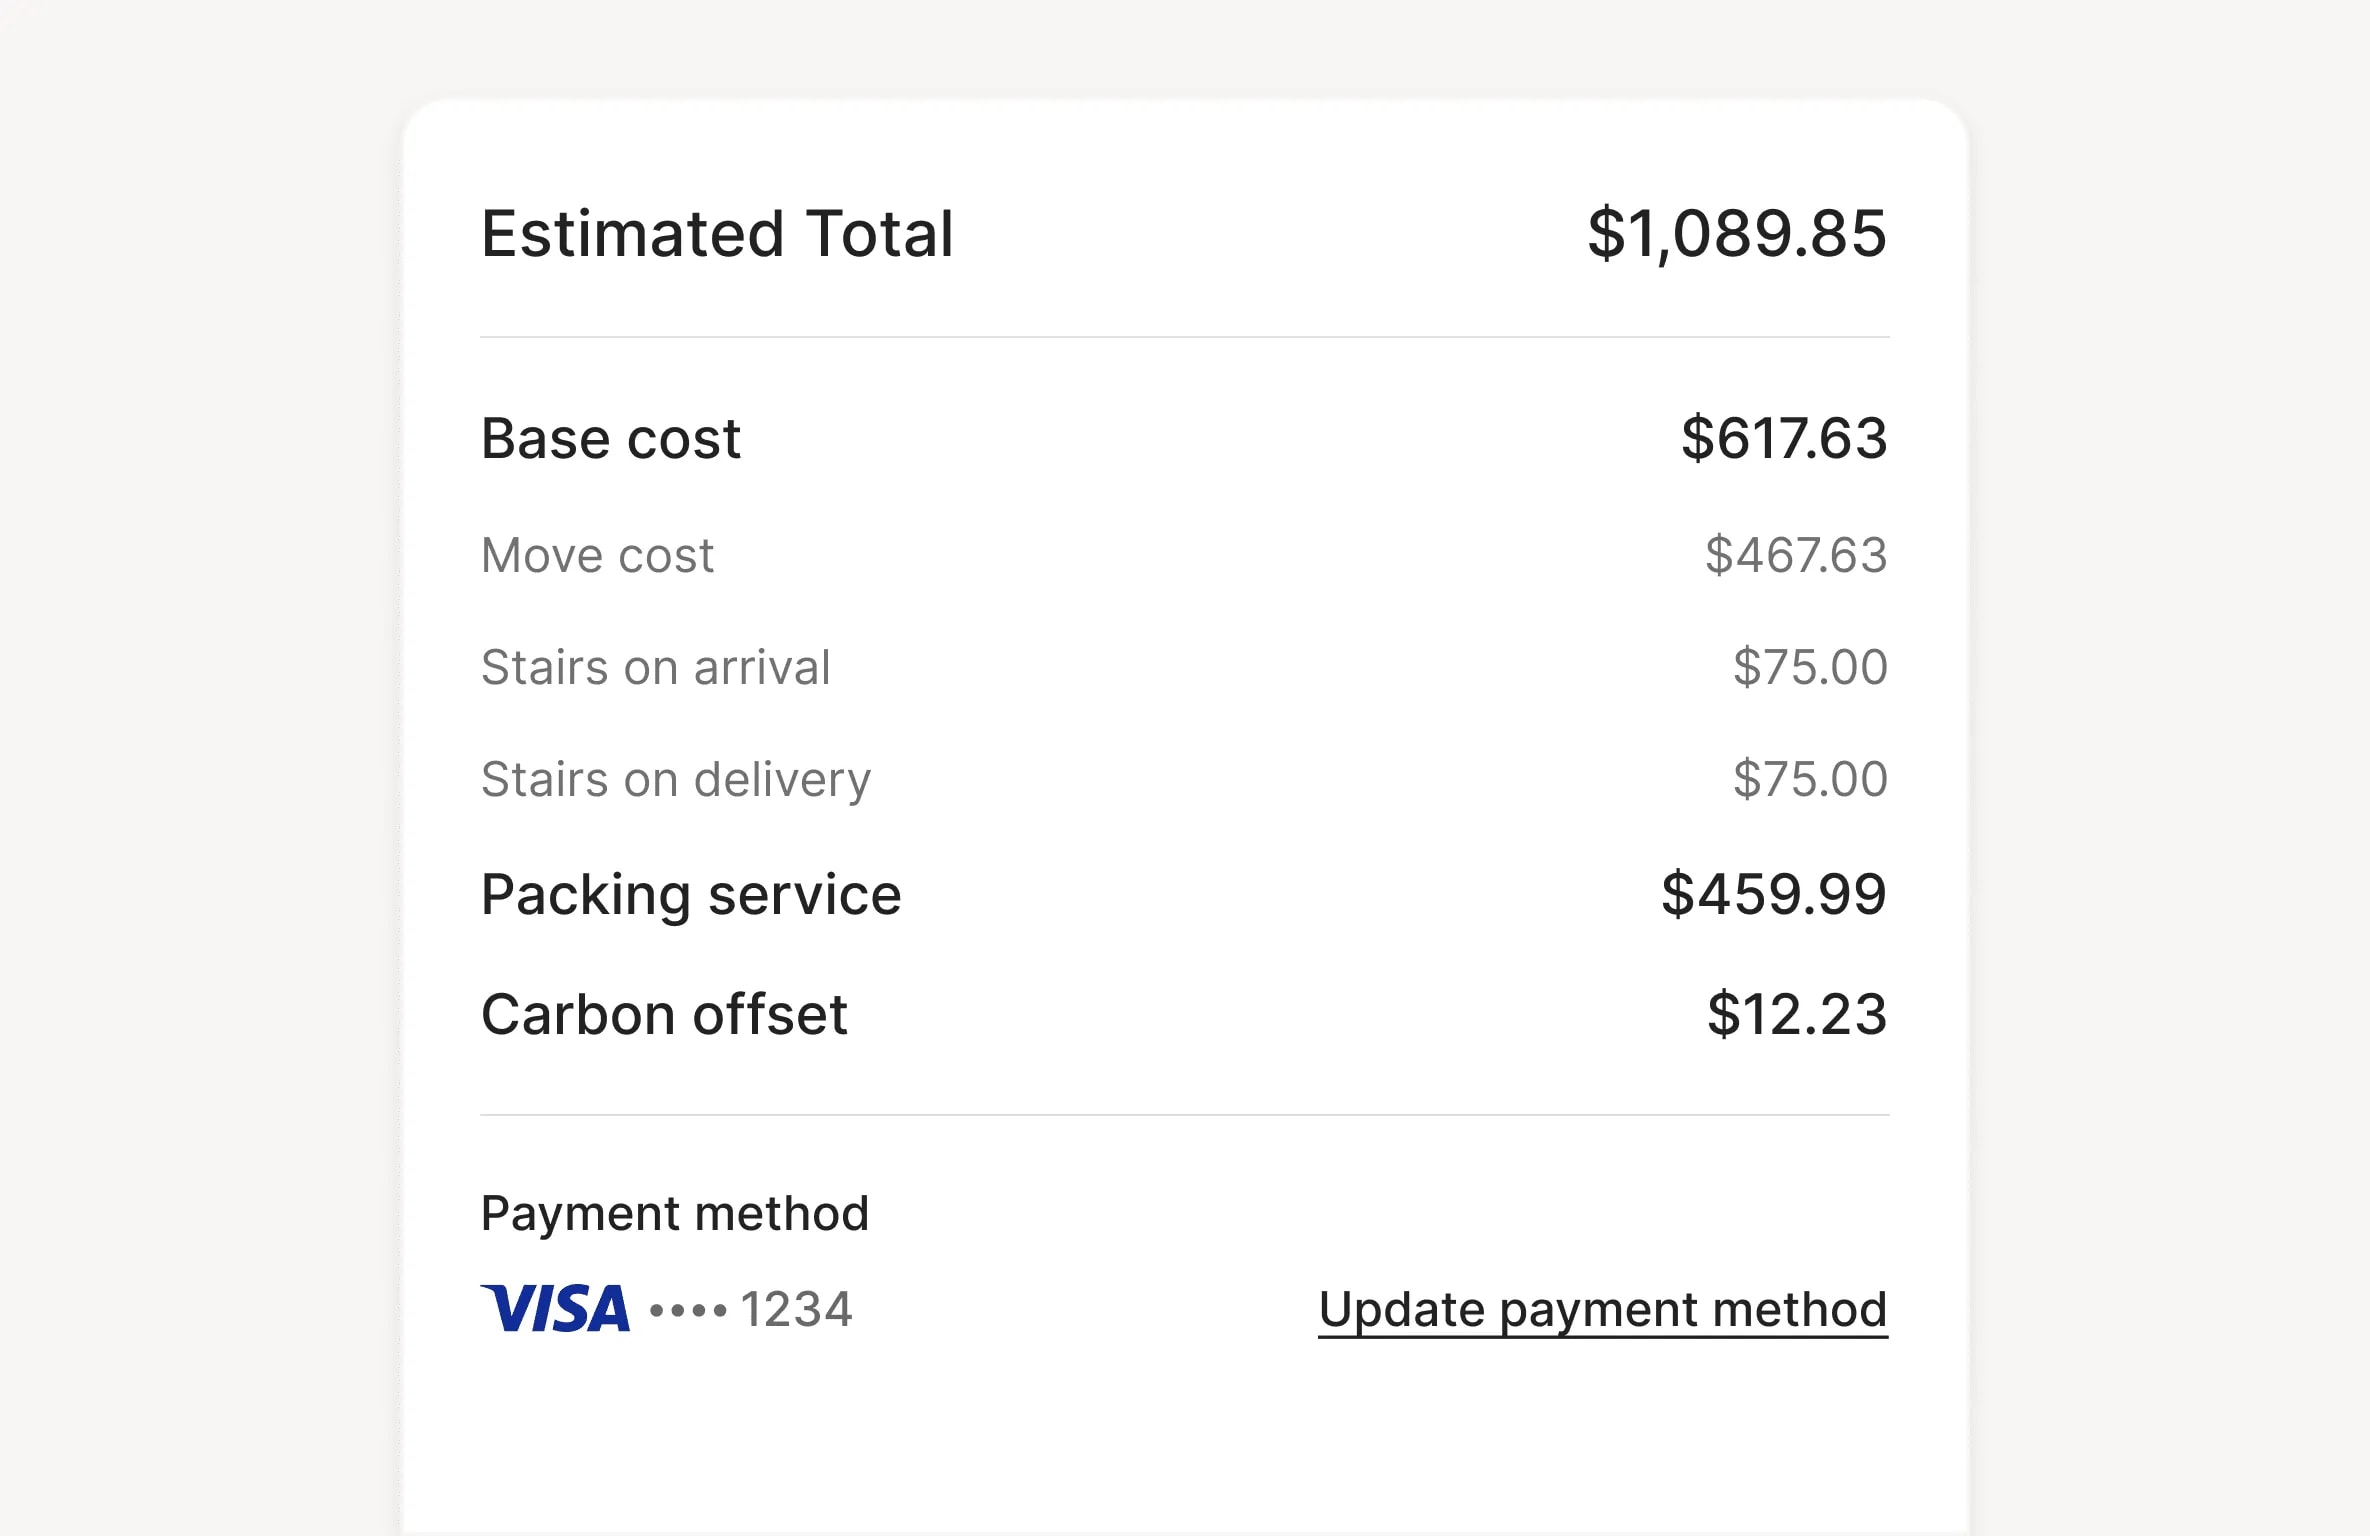The height and width of the screenshot is (1536, 2370).
Task: Click the Carbon offset label
Action: (664, 1014)
